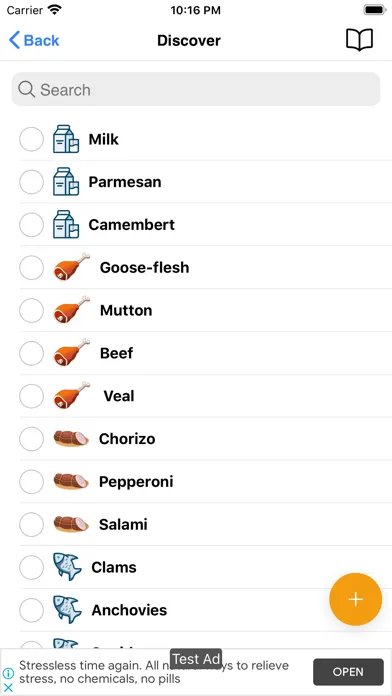Tap the orange plus add button
Screen dimensions: 392x696
tap(355, 599)
